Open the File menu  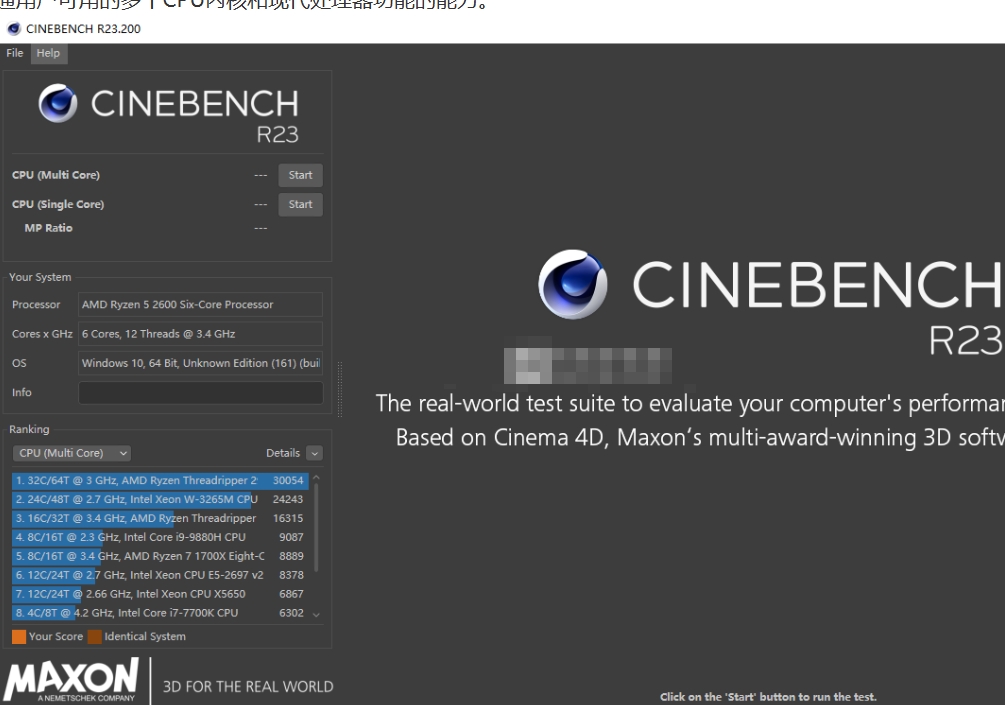(x=15, y=53)
